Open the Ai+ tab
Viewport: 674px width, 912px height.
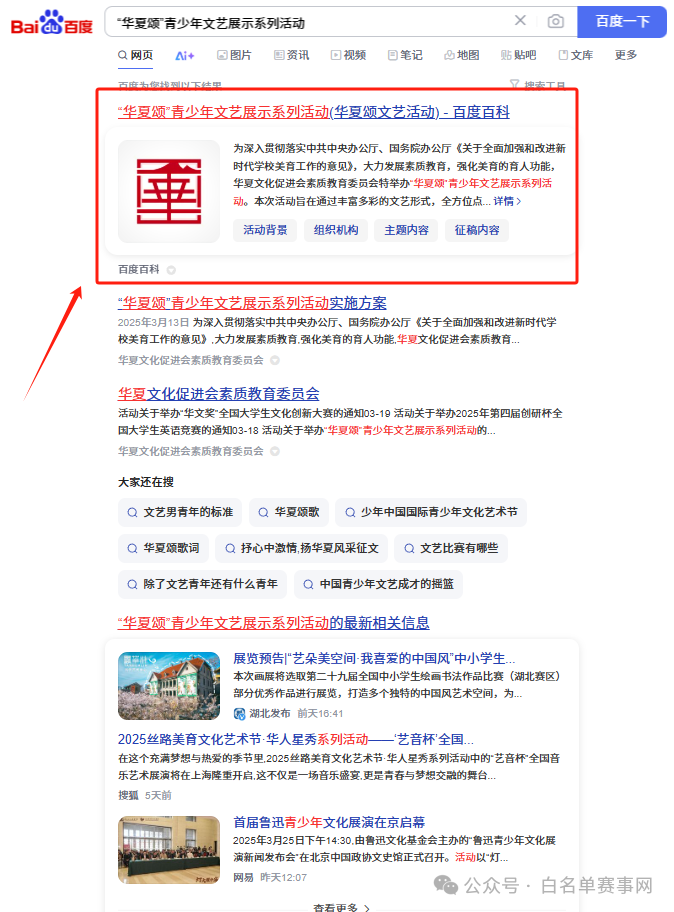(x=185, y=56)
